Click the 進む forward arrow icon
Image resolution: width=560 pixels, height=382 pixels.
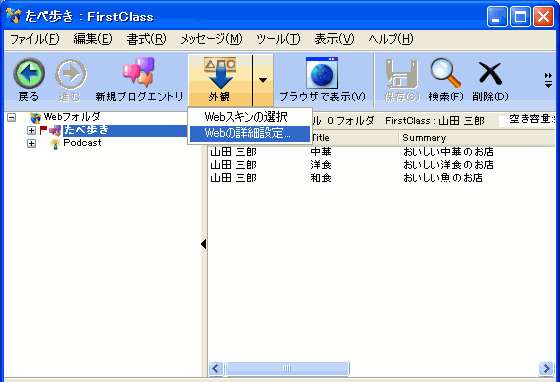click(71, 74)
